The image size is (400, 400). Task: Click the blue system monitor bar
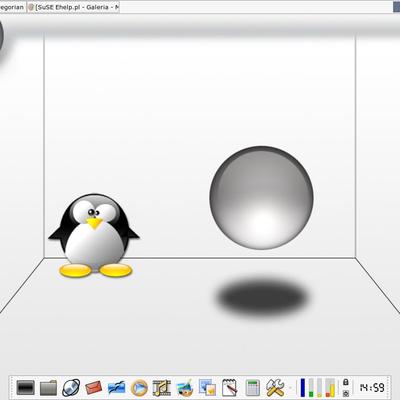[303, 388]
